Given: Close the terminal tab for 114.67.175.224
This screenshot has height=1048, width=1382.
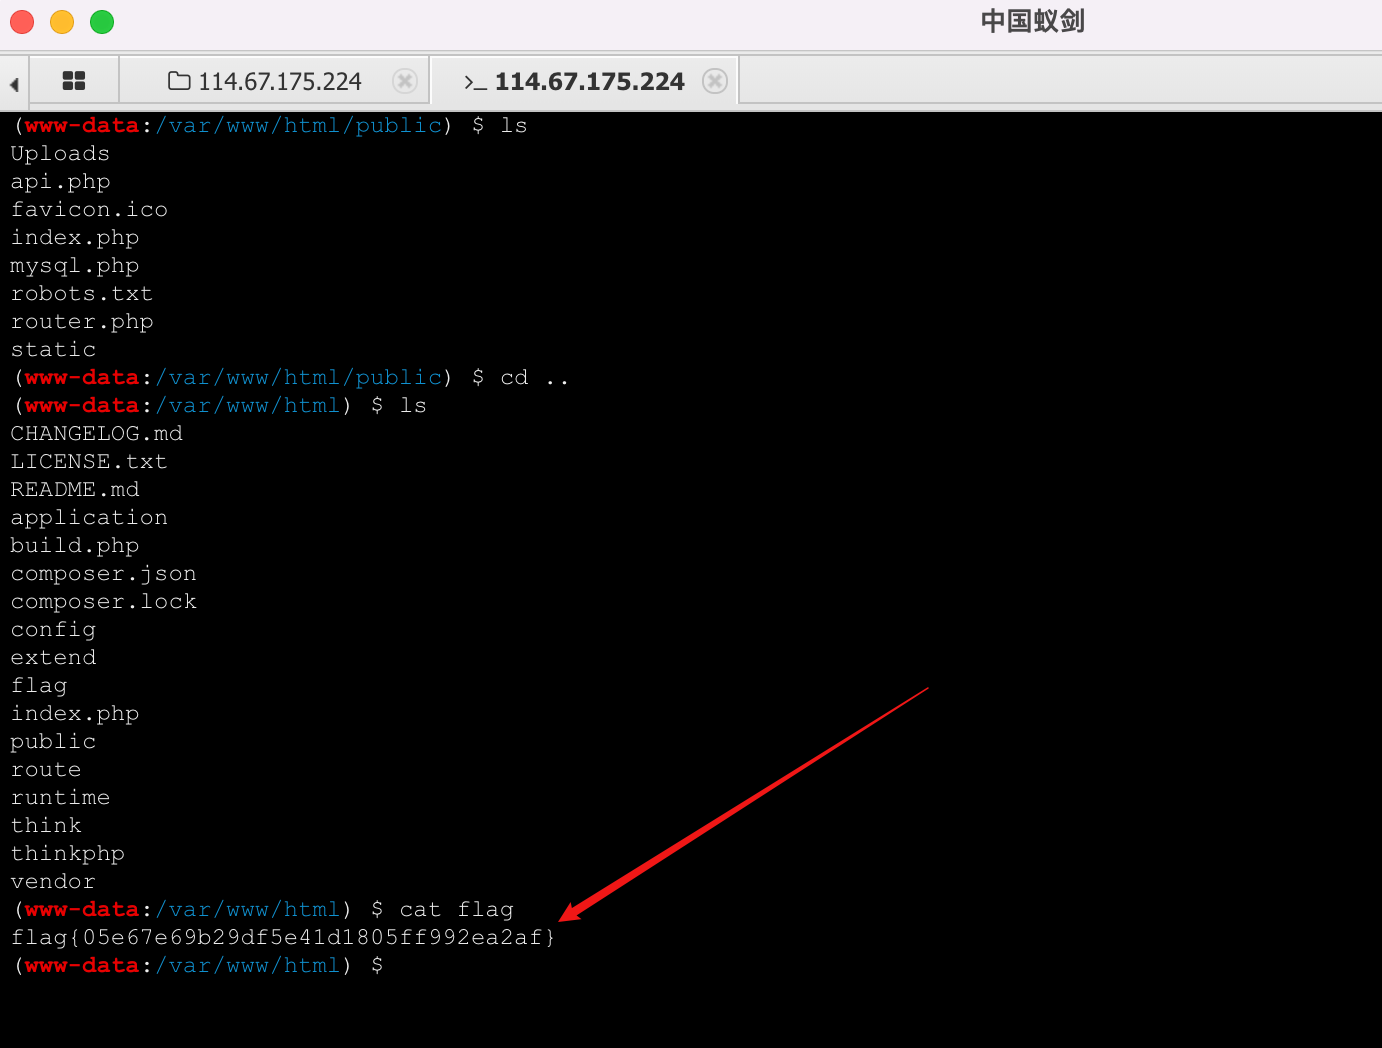Looking at the screenshot, I should click(716, 80).
